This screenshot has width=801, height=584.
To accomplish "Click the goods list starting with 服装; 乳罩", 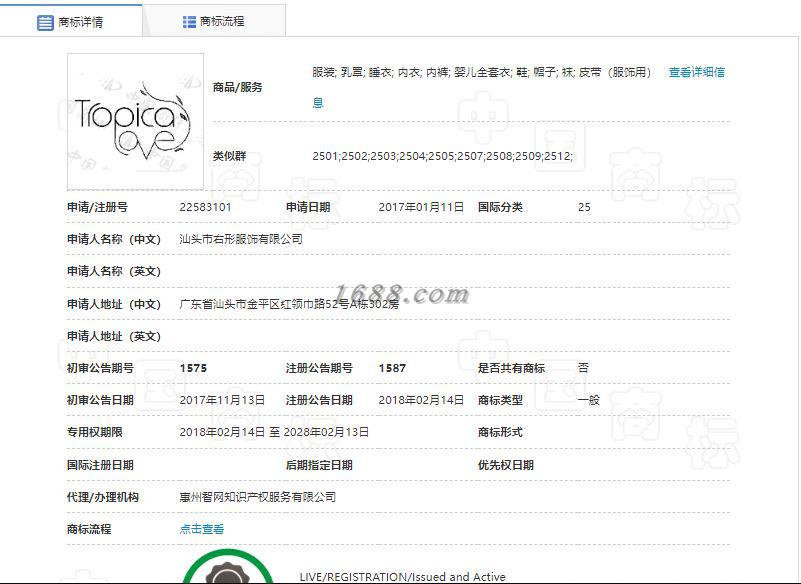I will (482, 73).
